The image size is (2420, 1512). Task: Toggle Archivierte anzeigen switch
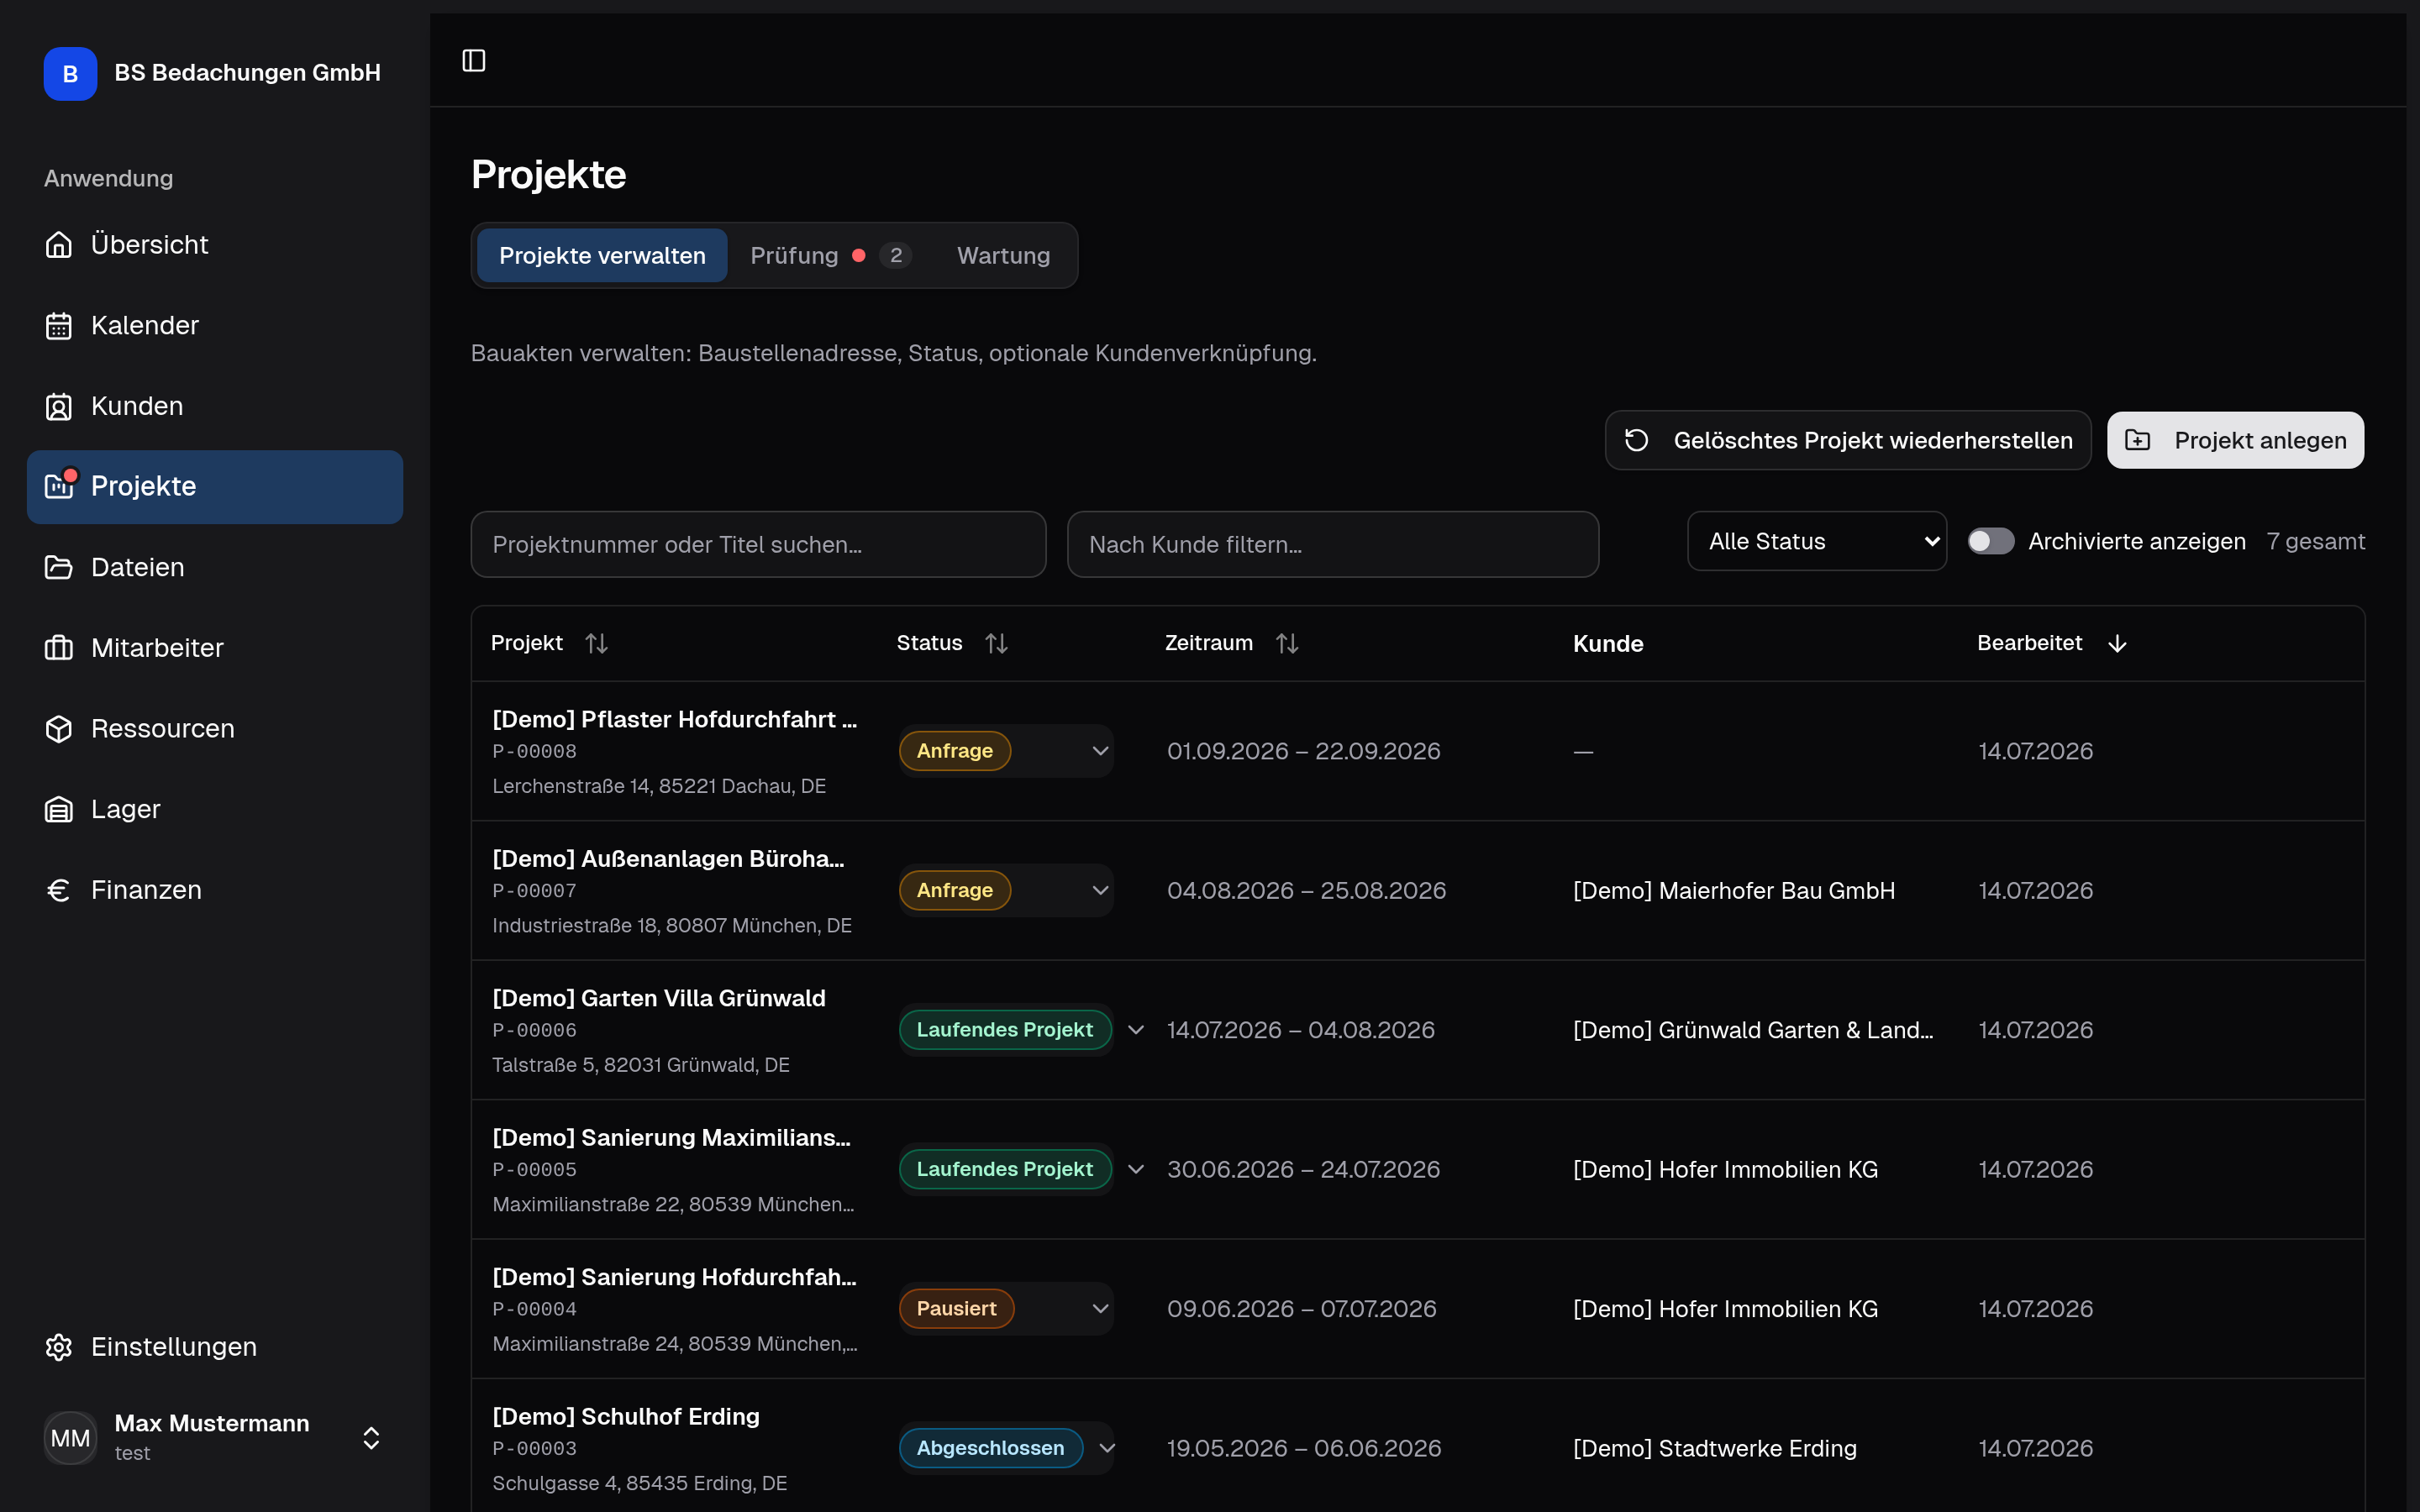click(x=1991, y=541)
